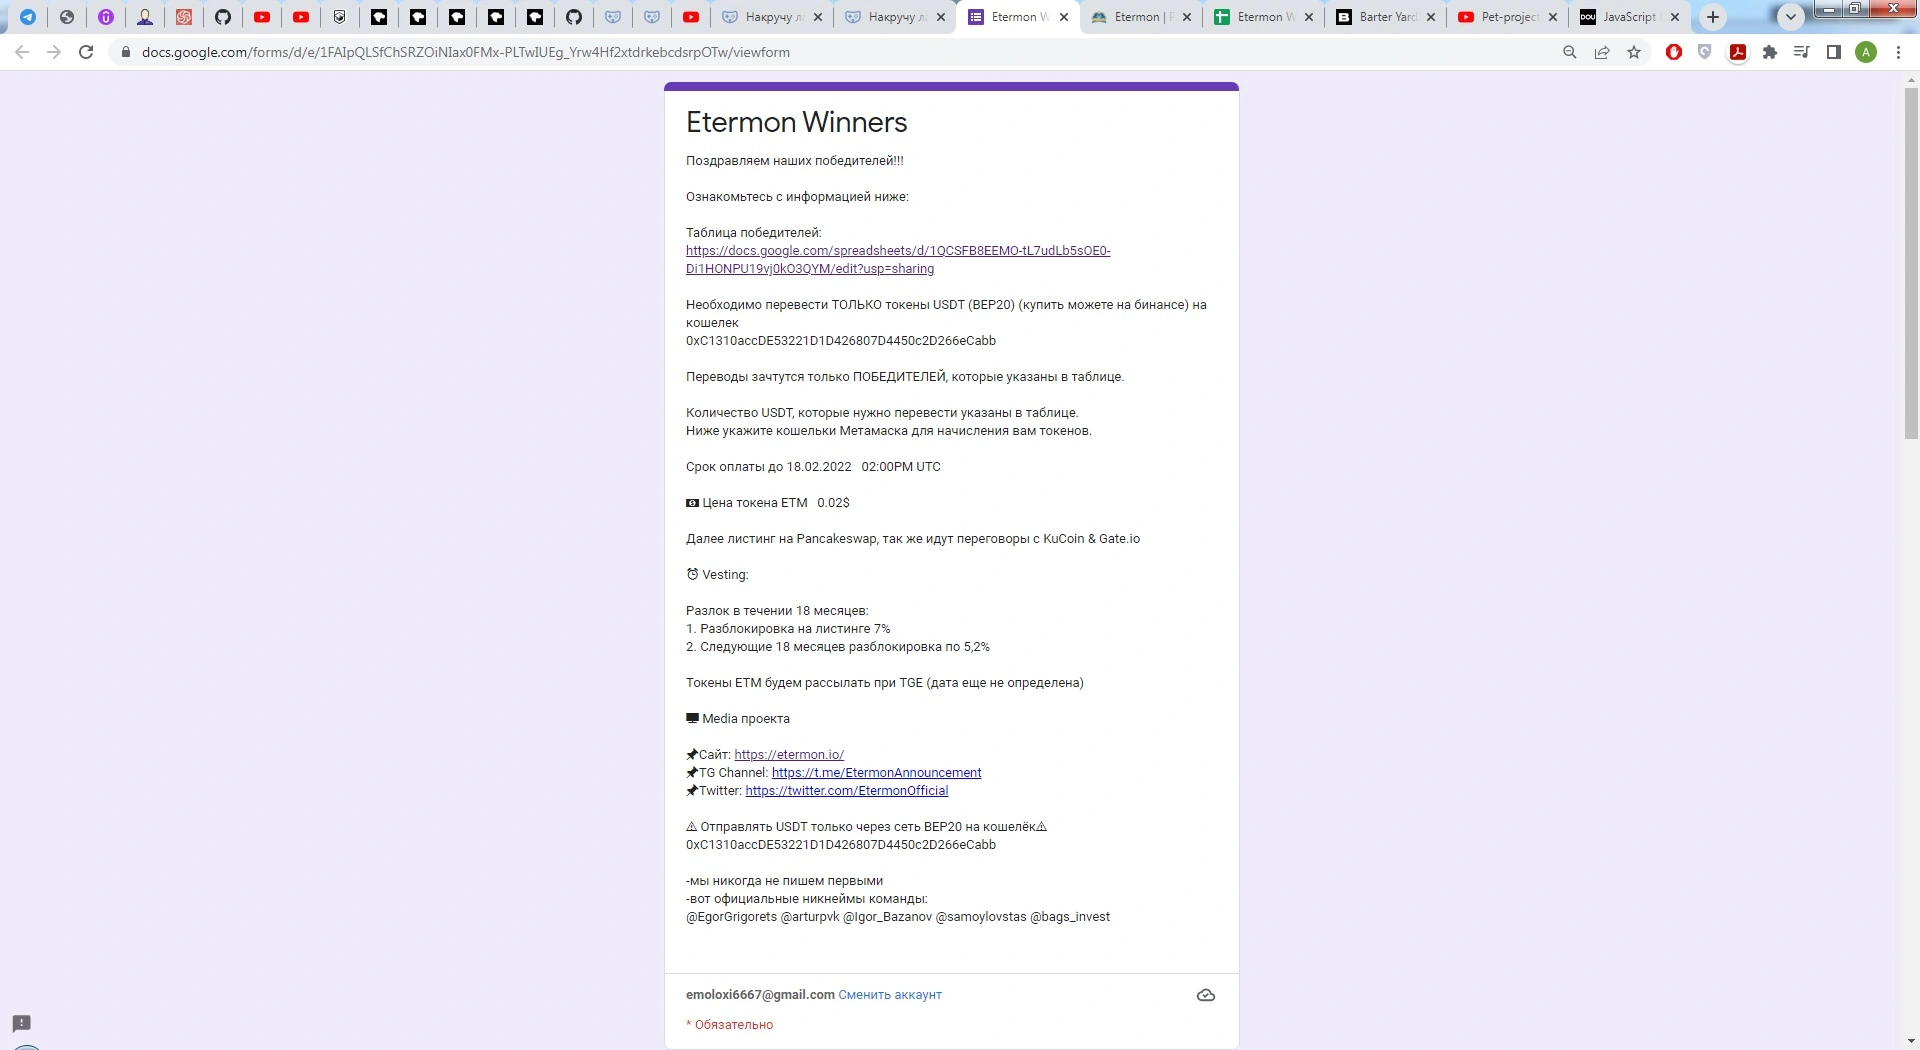
Task: Close the Pet-project tab
Action: point(1553,17)
